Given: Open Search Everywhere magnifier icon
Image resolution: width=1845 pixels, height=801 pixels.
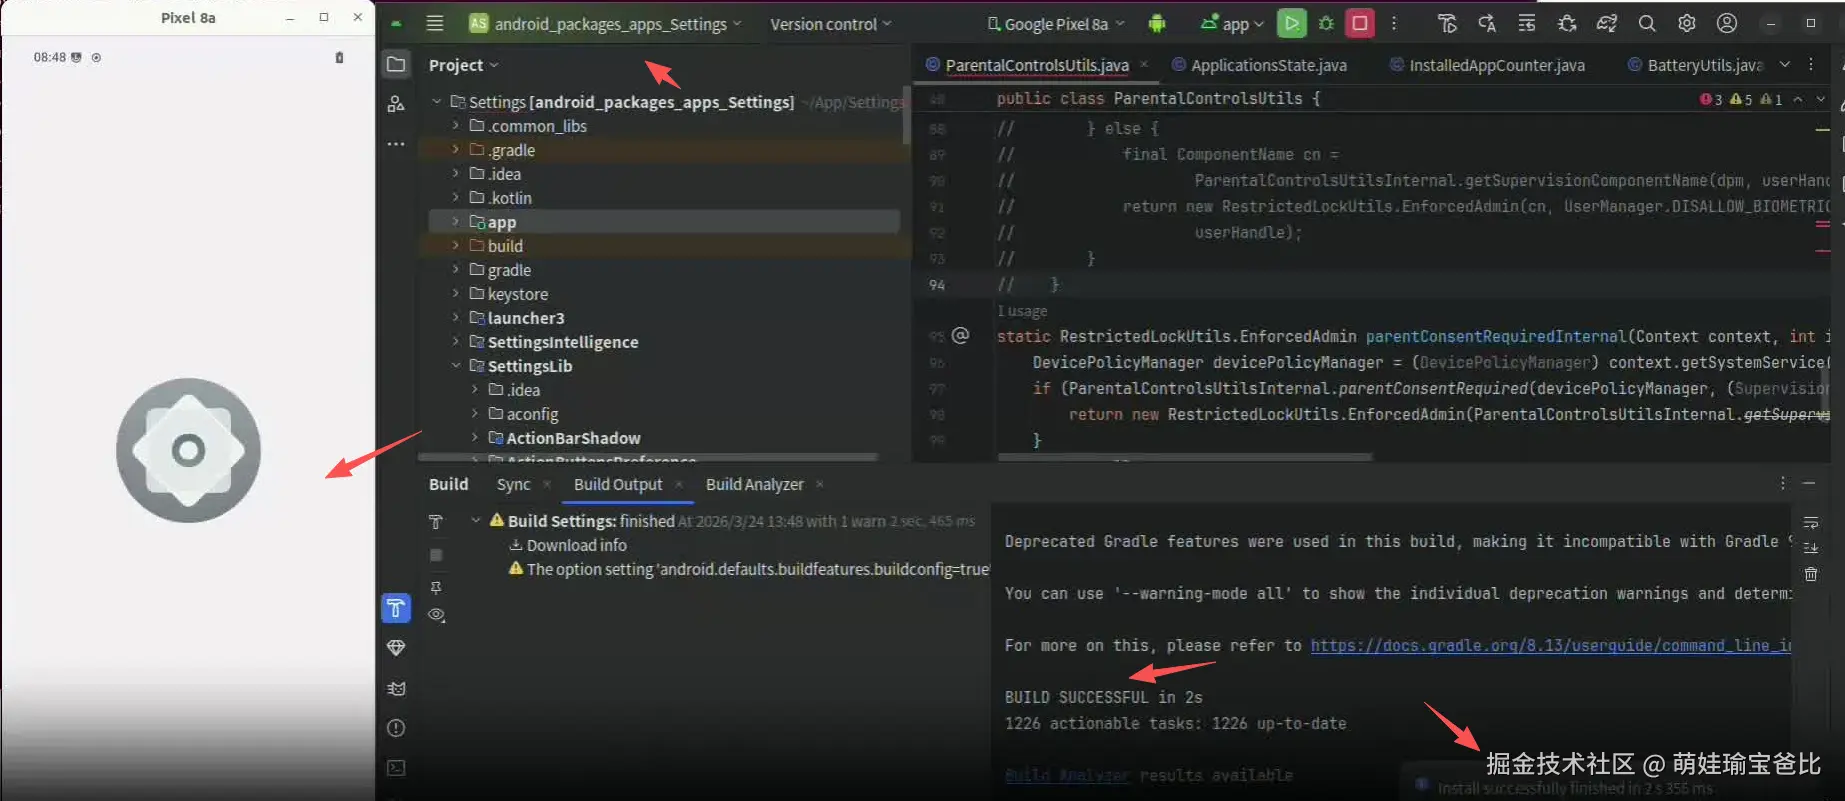Looking at the screenshot, I should [1647, 24].
